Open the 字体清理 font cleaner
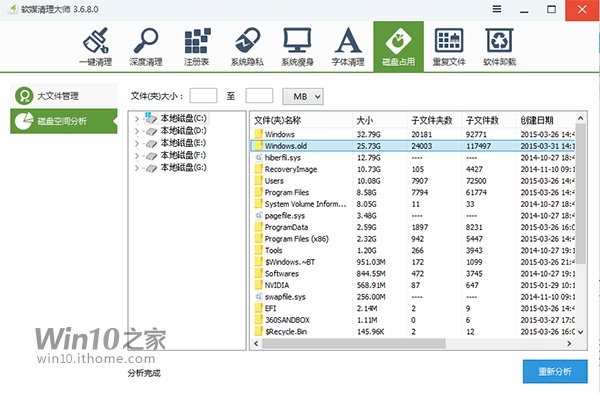This screenshot has height=393, width=600. pos(348,47)
